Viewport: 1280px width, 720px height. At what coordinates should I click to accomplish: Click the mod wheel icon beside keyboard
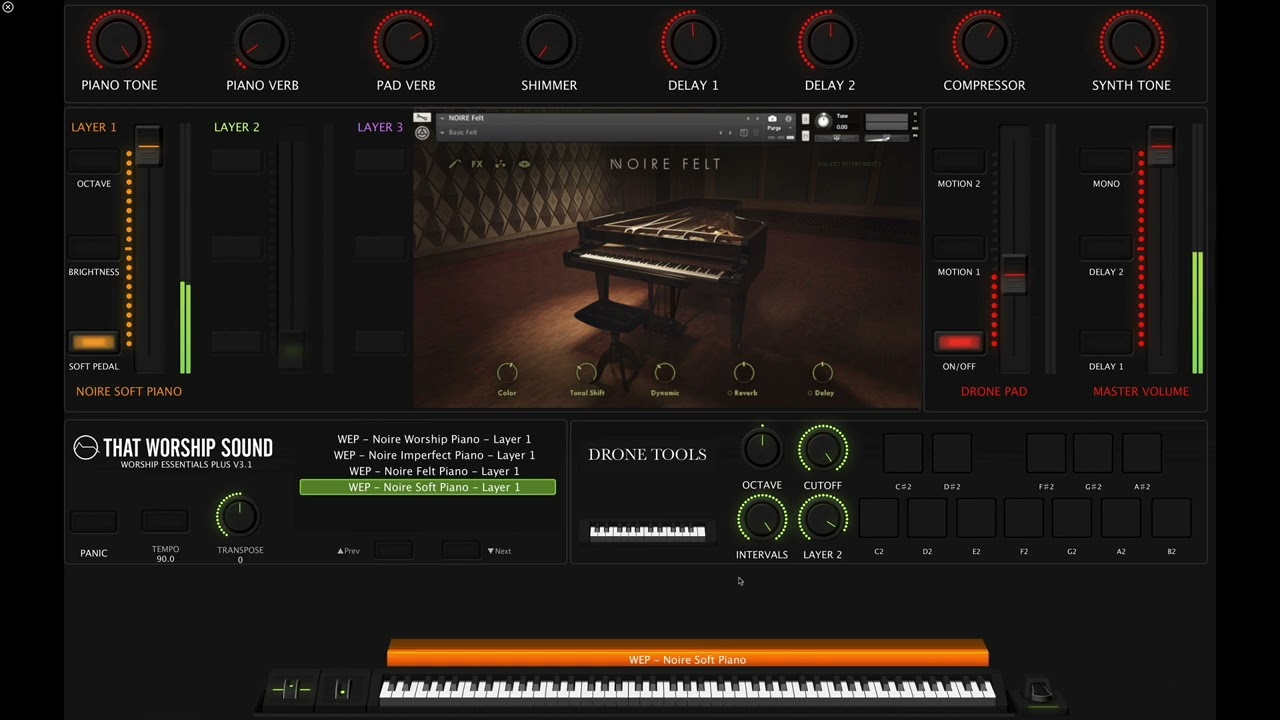click(x=343, y=689)
